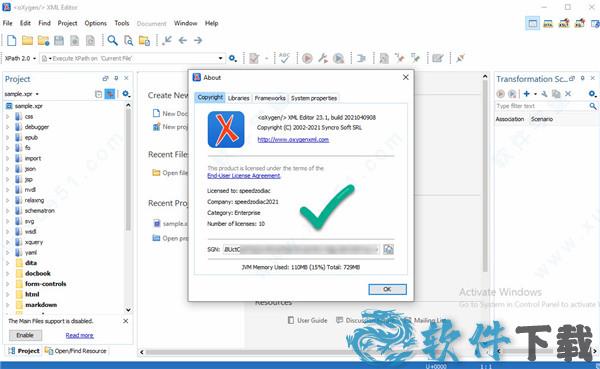The width and height of the screenshot is (600, 369).
Task: Click the copy SGN icon in About dialog
Action: click(388, 249)
